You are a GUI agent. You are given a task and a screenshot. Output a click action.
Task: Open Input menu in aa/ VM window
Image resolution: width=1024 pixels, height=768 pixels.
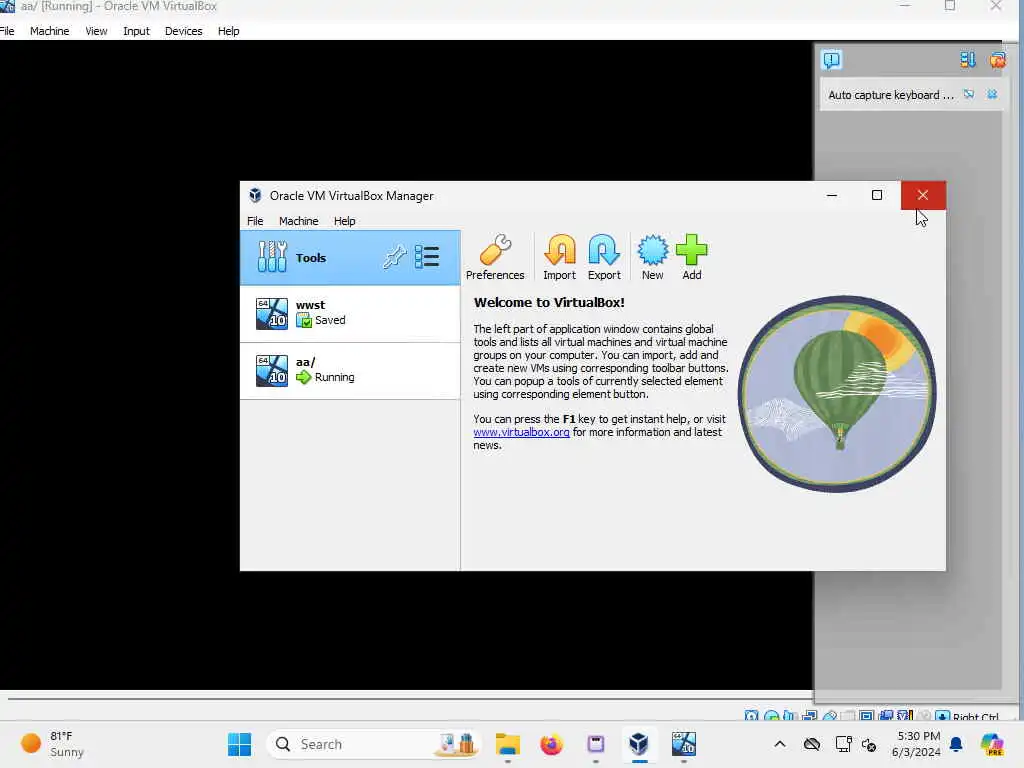136,31
